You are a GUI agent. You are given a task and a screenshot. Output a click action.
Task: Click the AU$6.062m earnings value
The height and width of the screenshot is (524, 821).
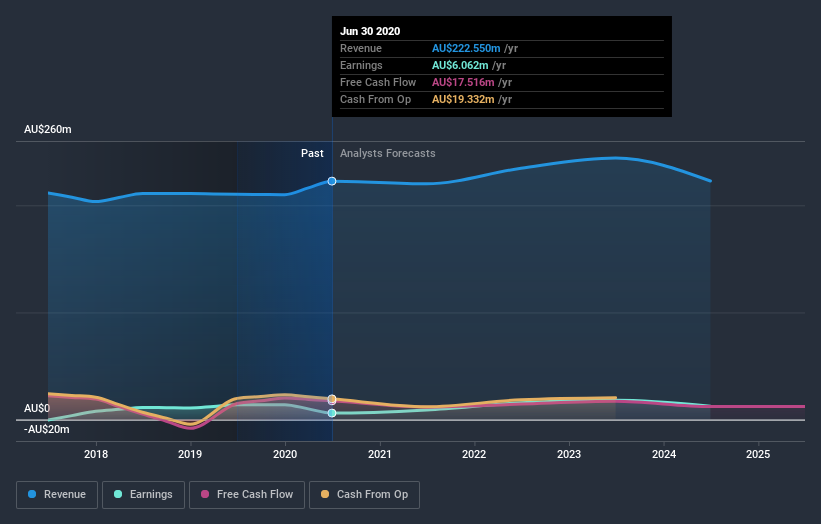tap(460, 65)
